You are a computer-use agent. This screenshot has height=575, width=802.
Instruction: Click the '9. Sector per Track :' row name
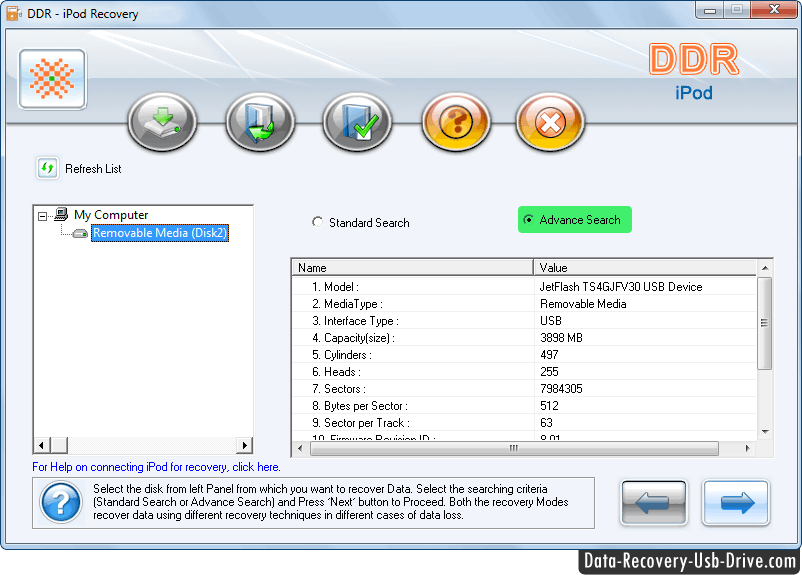coord(361,423)
